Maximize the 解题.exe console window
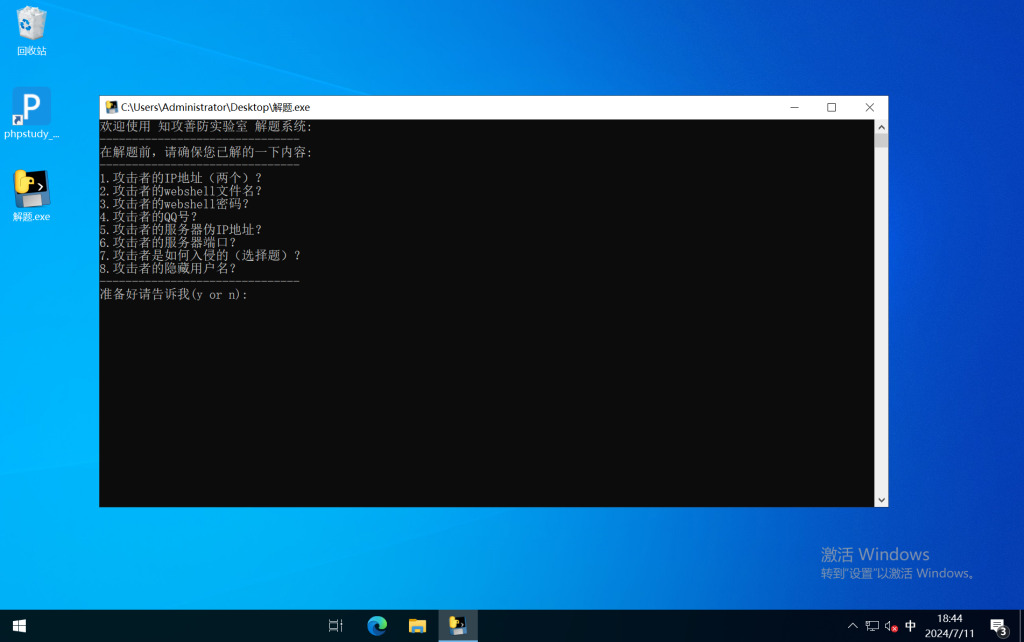 click(x=831, y=107)
